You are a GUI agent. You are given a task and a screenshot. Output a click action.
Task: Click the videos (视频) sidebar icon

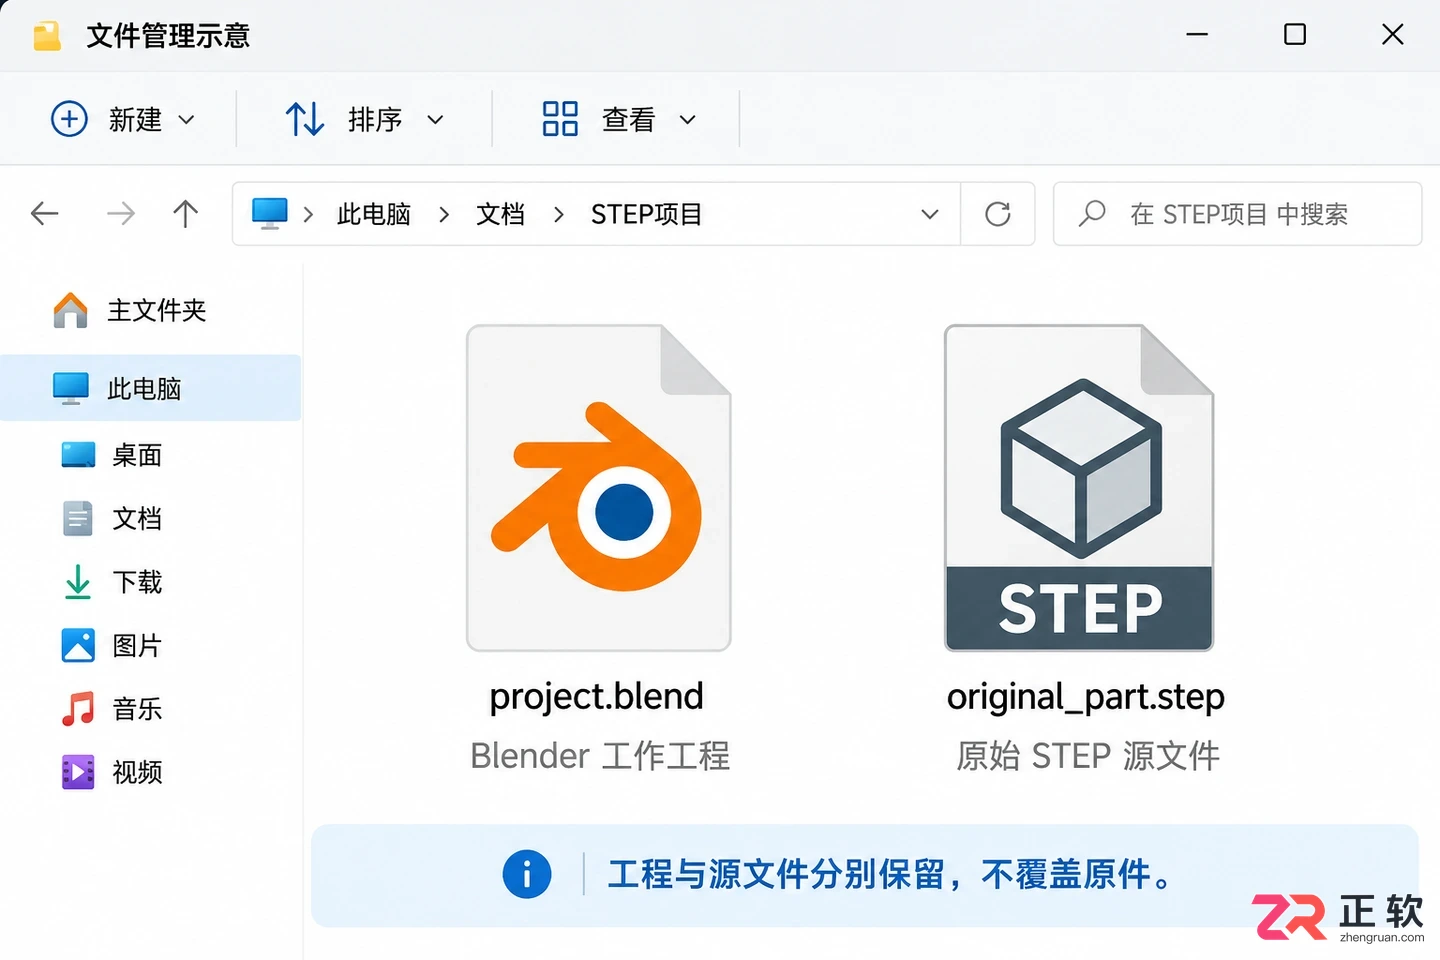(78, 772)
